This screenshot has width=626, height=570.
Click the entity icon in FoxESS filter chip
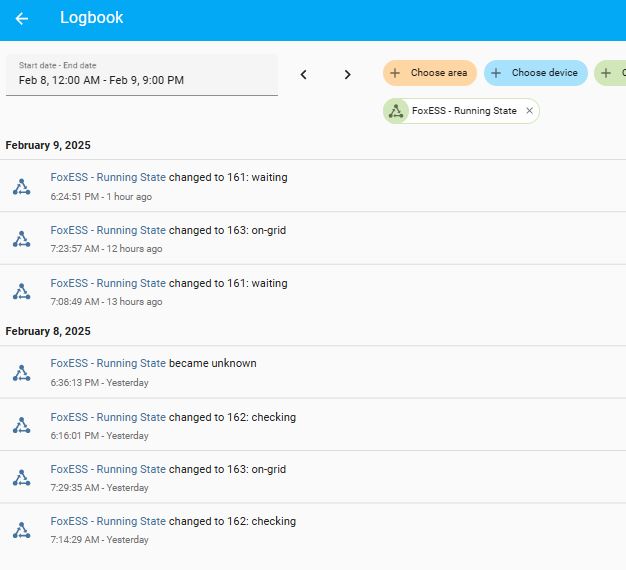point(396,111)
